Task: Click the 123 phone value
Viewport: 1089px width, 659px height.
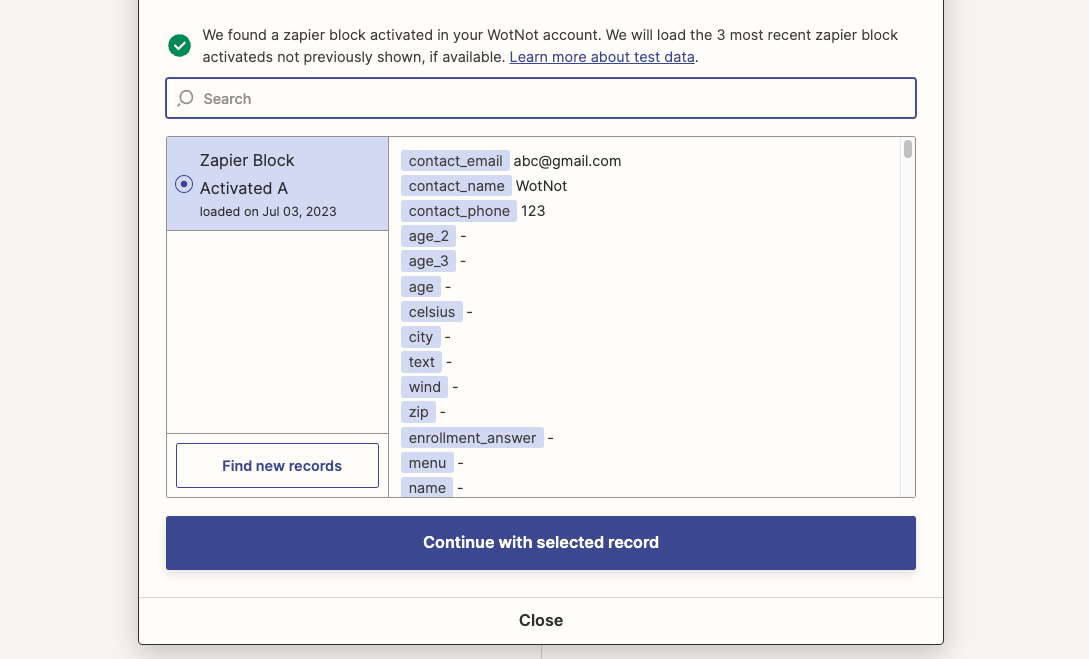Action: coord(533,211)
